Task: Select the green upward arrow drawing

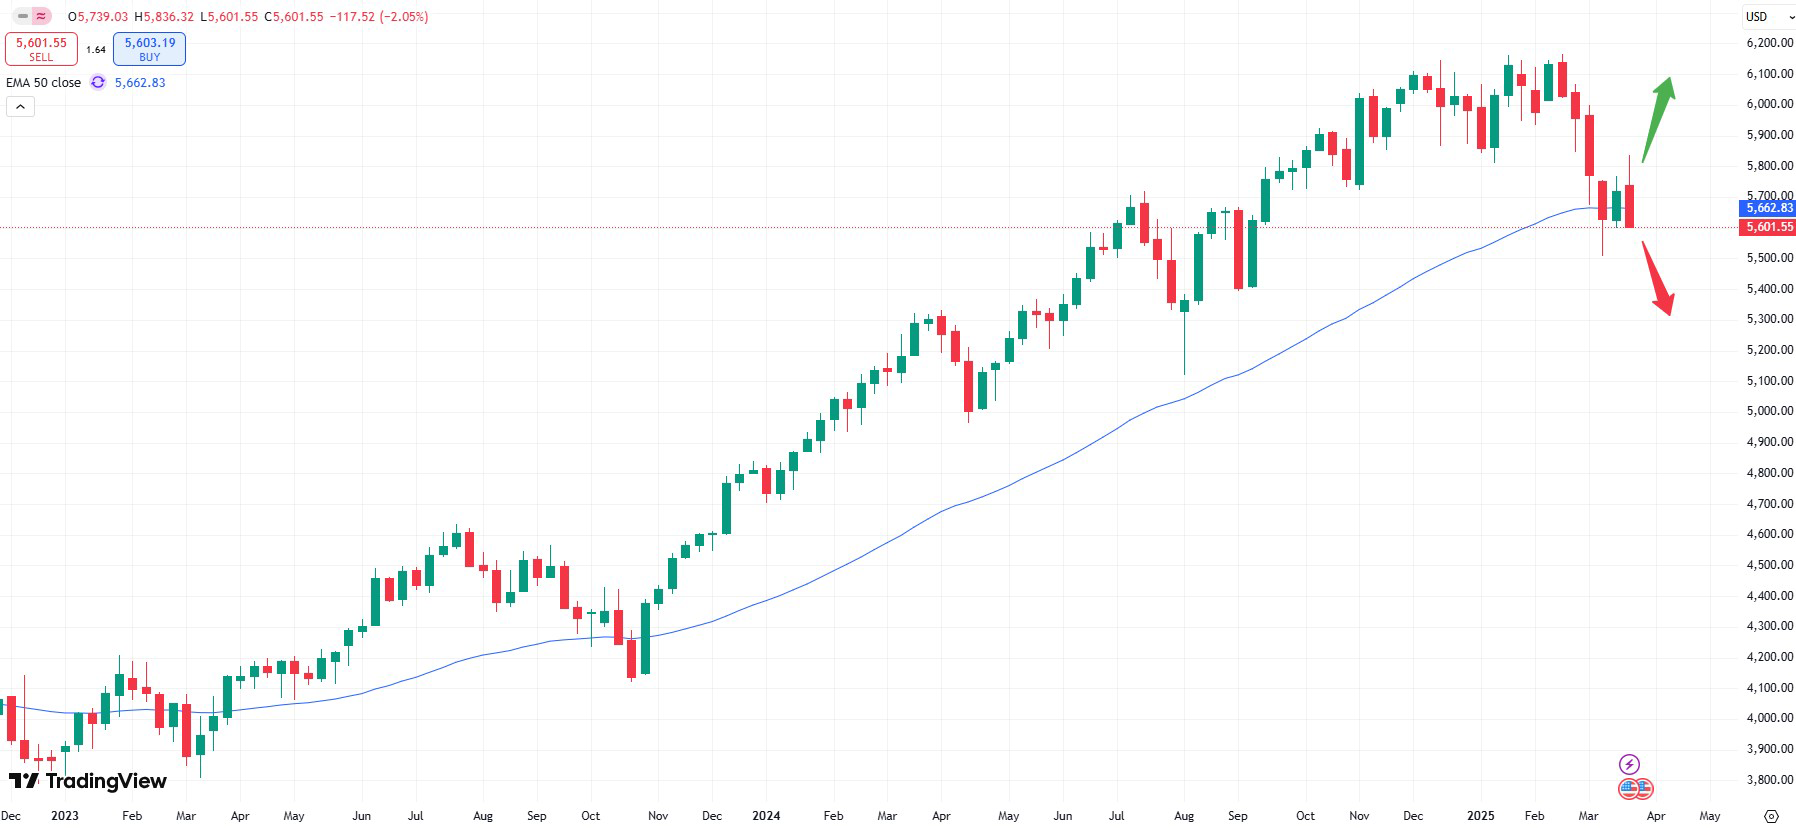Action: tap(1658, 118)
